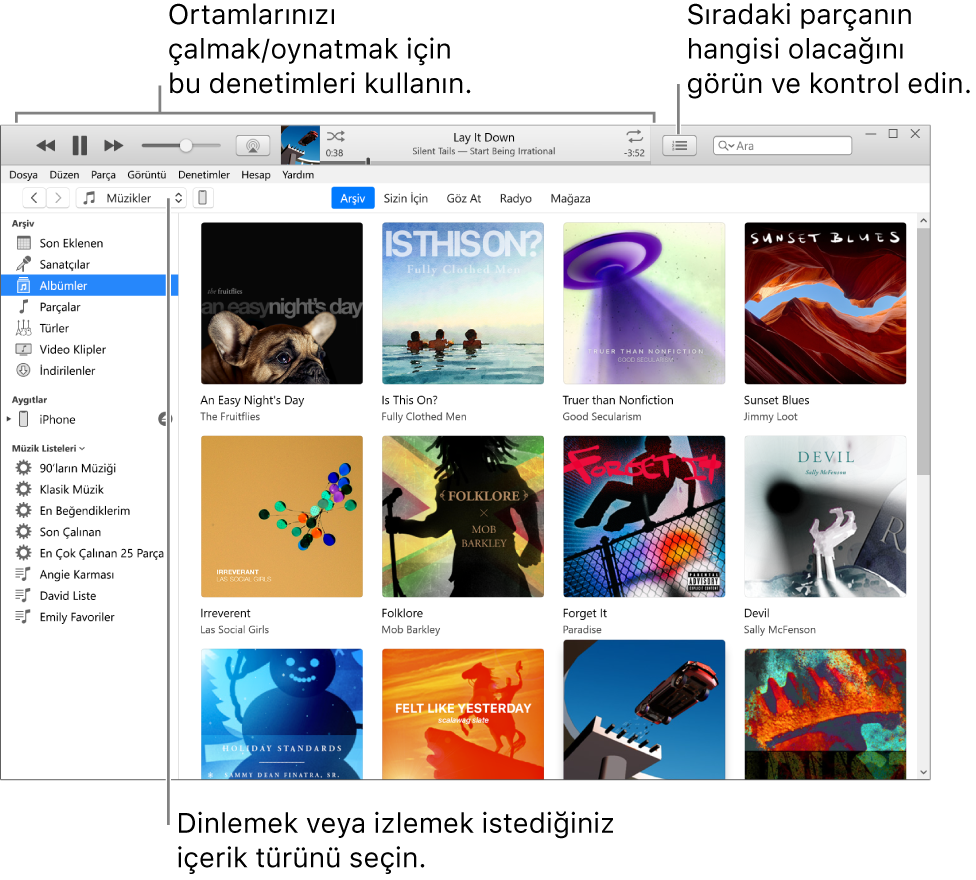Click the now playing album artwork
The width and height of the screenshot is (976, 880).
pos(301,145)
